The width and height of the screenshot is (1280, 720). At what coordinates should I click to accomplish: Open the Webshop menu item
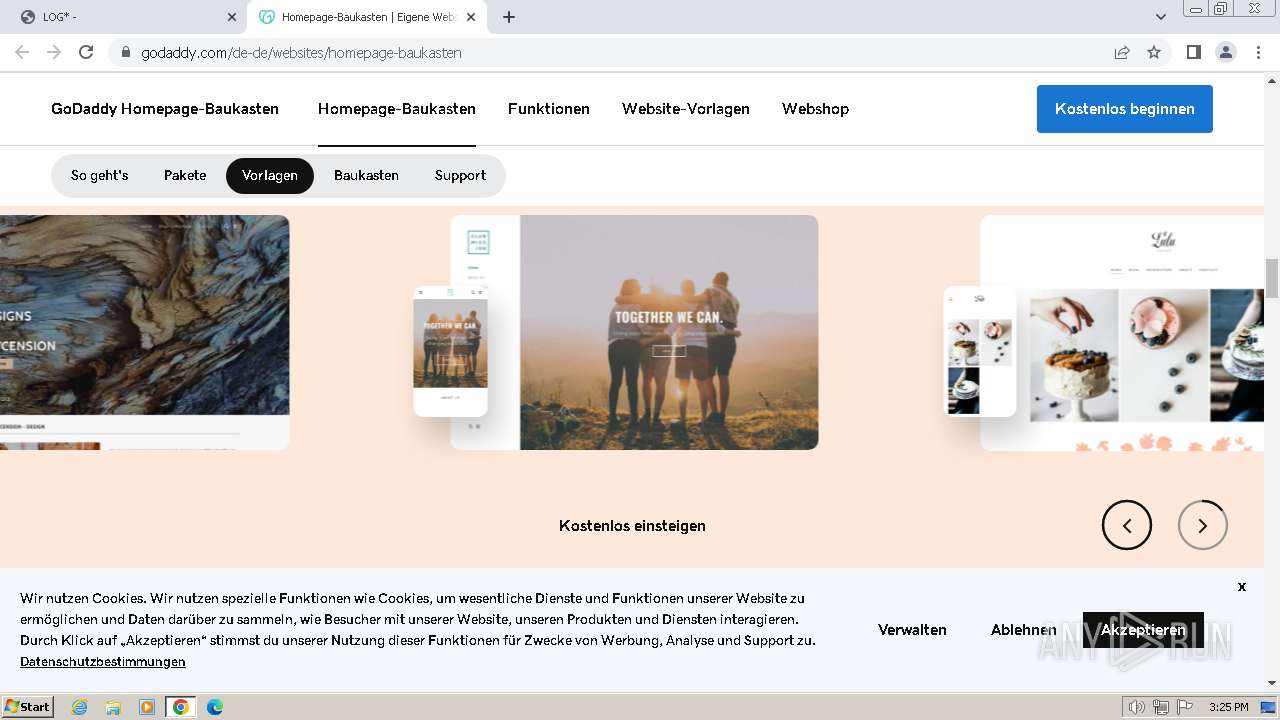coord(815,109)
